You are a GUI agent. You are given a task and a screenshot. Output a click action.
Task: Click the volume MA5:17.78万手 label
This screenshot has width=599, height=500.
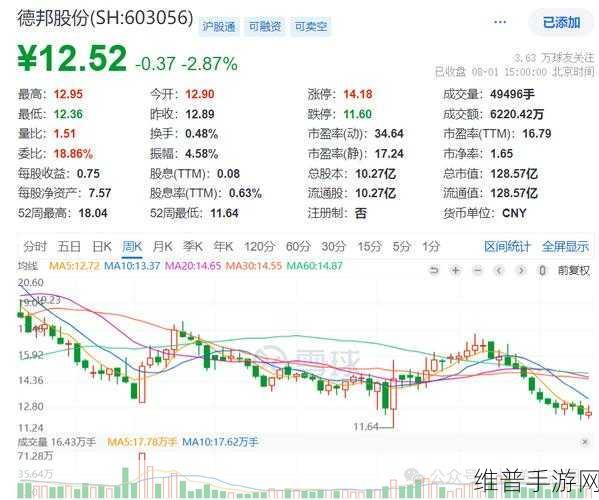point(142,442)
